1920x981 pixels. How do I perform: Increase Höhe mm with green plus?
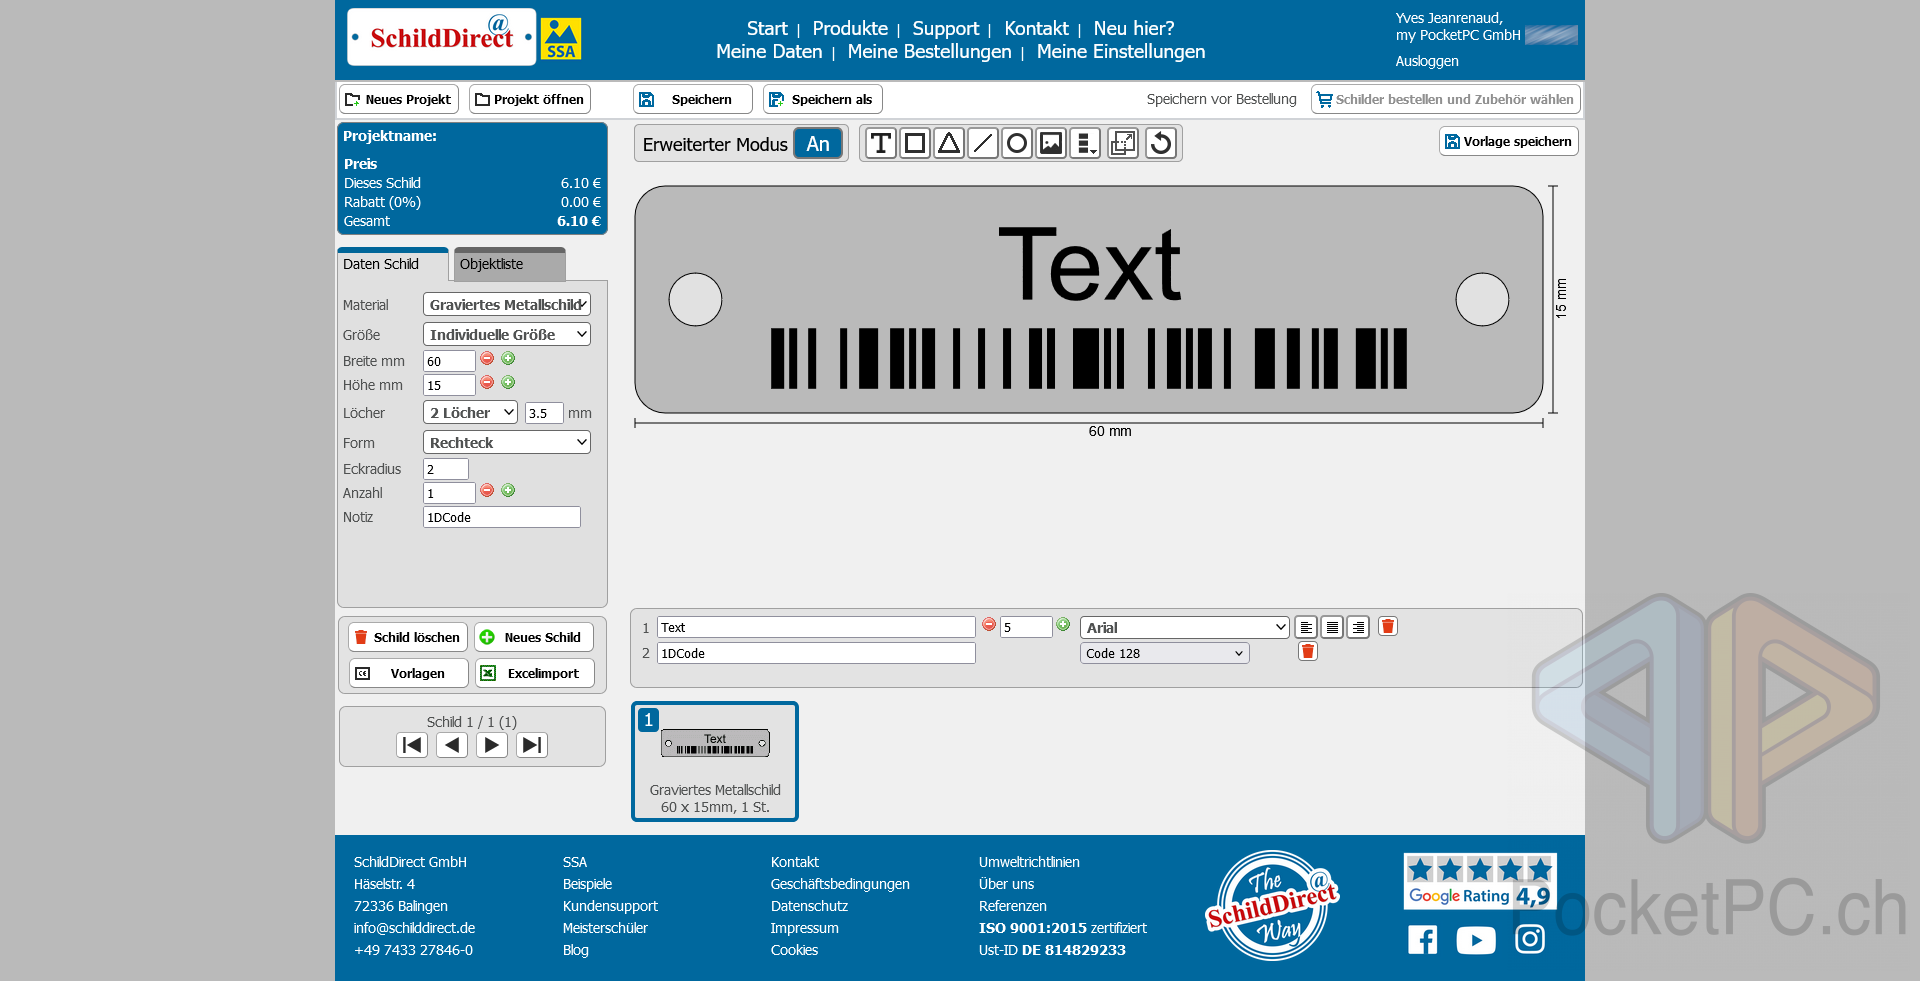tap(508, 382)
